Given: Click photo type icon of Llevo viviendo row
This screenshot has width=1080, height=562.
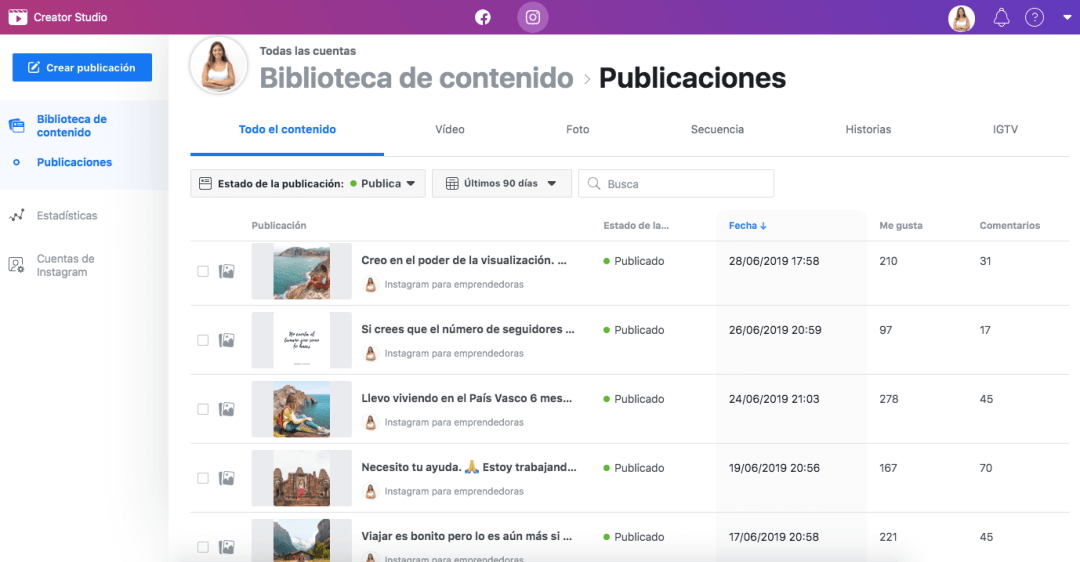Looking at the screenshot, I should [227, 409].
